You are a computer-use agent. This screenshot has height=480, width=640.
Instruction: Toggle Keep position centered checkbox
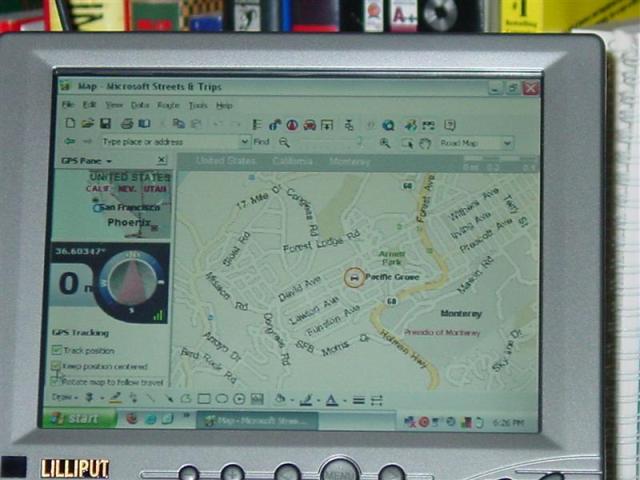pyautogui.click(x=56, y=366)
